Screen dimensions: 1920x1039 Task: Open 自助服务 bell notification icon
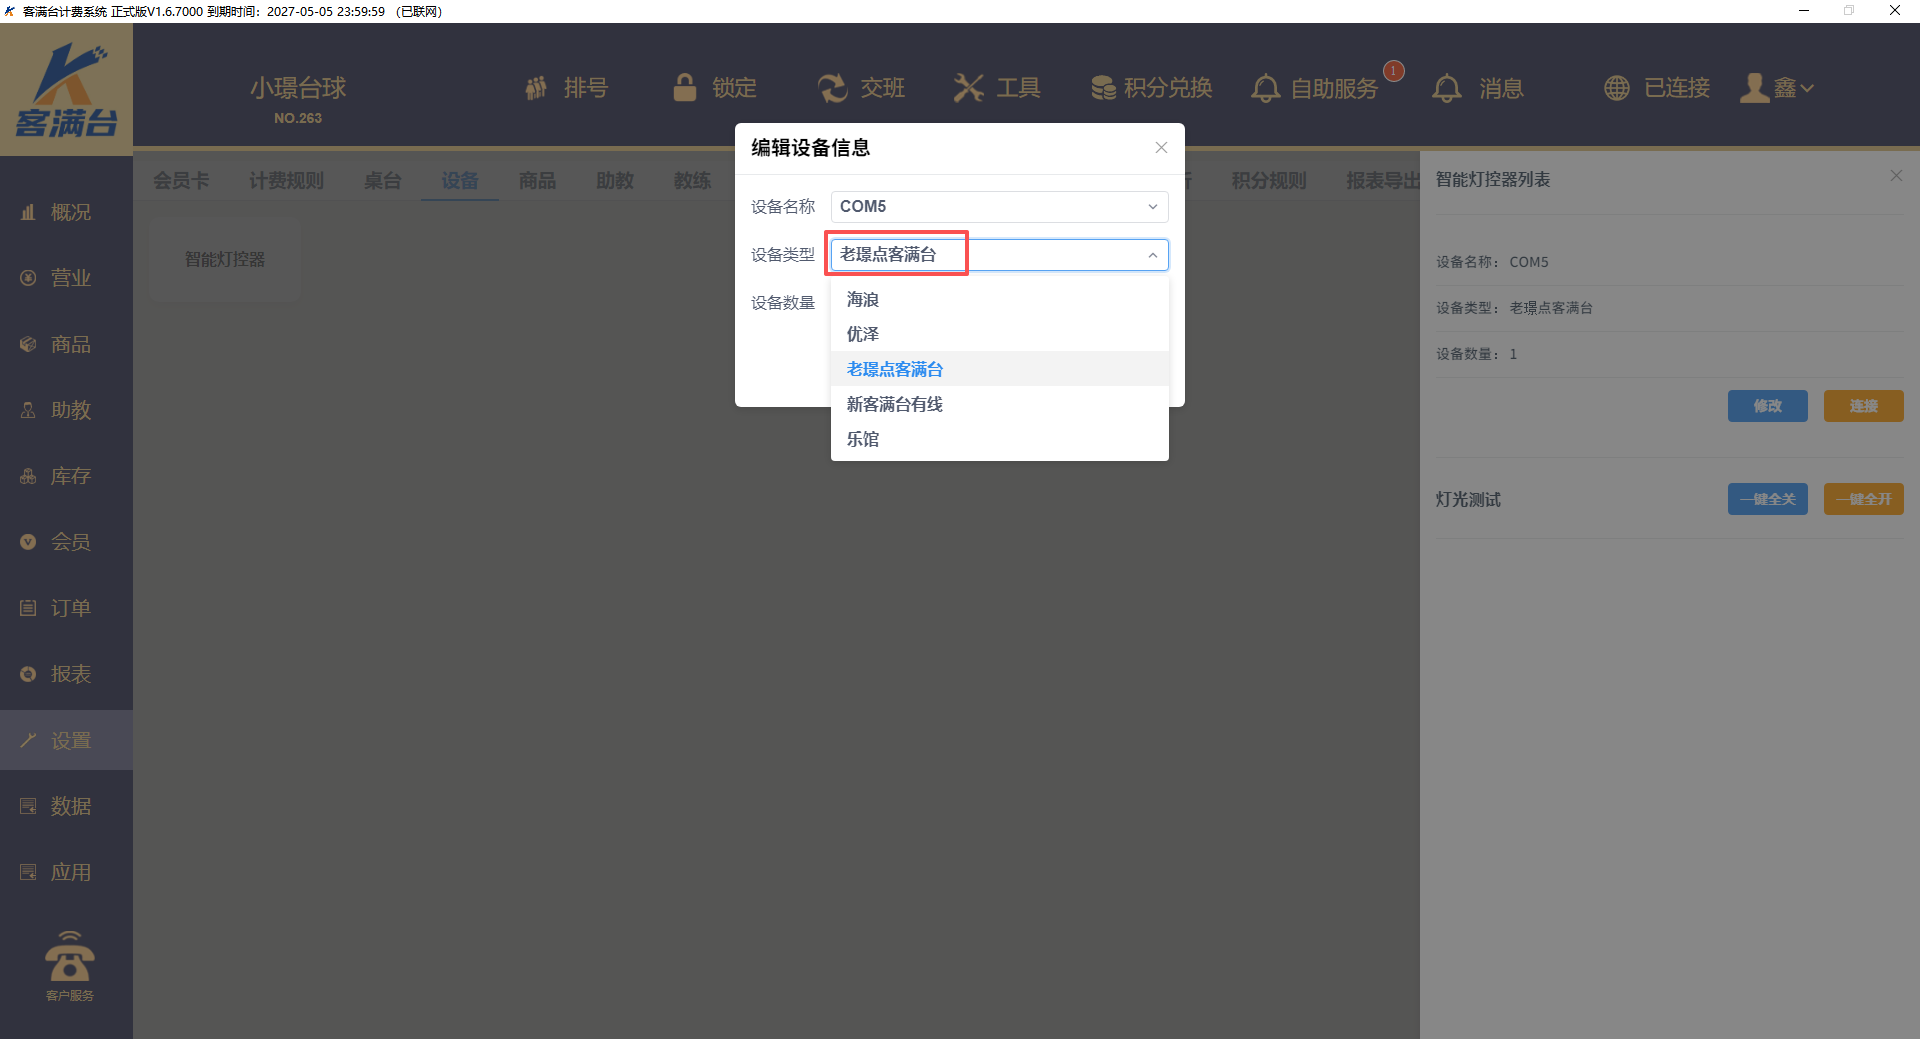(1265, 88)
